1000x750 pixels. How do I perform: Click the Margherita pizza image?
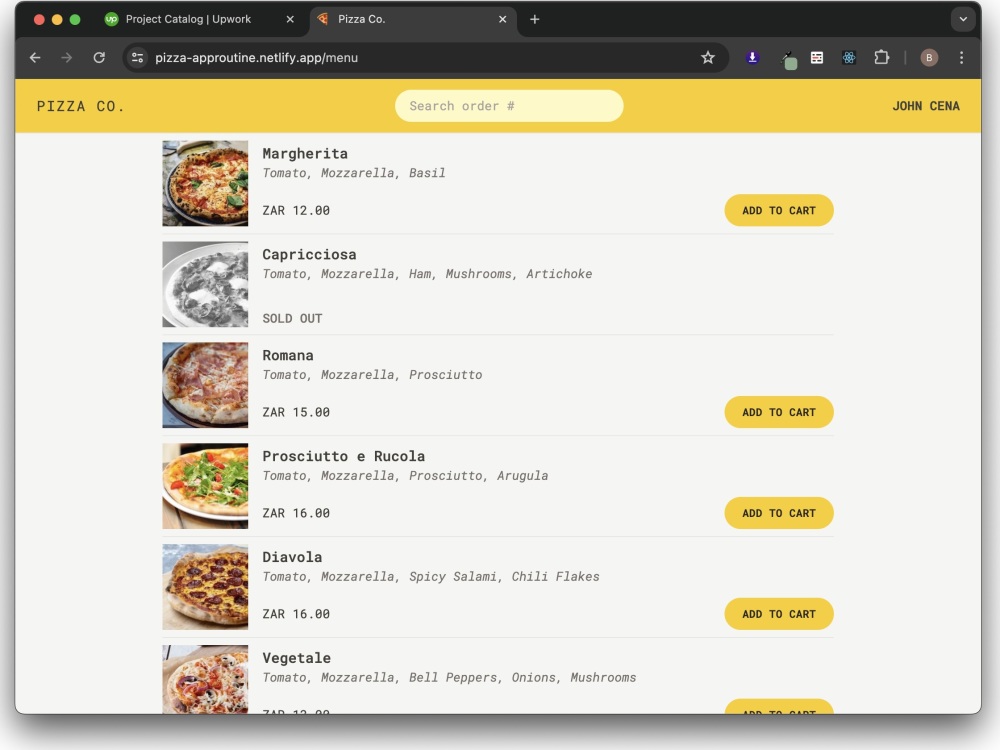[205, 184]
